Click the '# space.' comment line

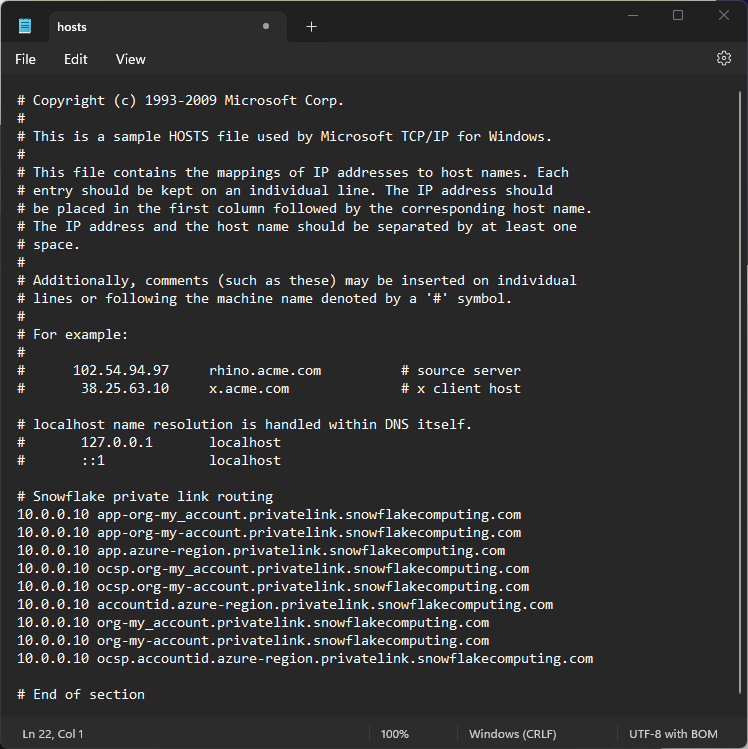point(49,245)
